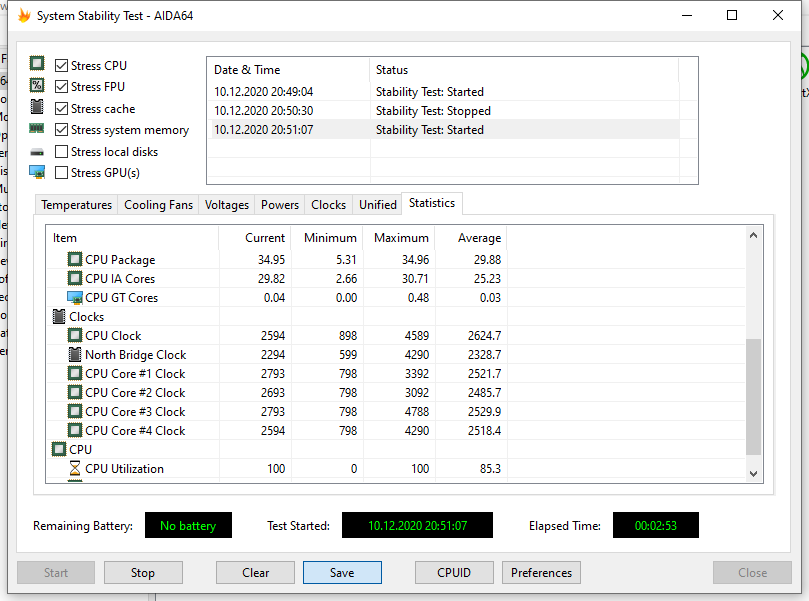Viewport: 809px width, 601px height.
Task: Click the percent icon beside Stress FPU
Action: tap(37, 86)
